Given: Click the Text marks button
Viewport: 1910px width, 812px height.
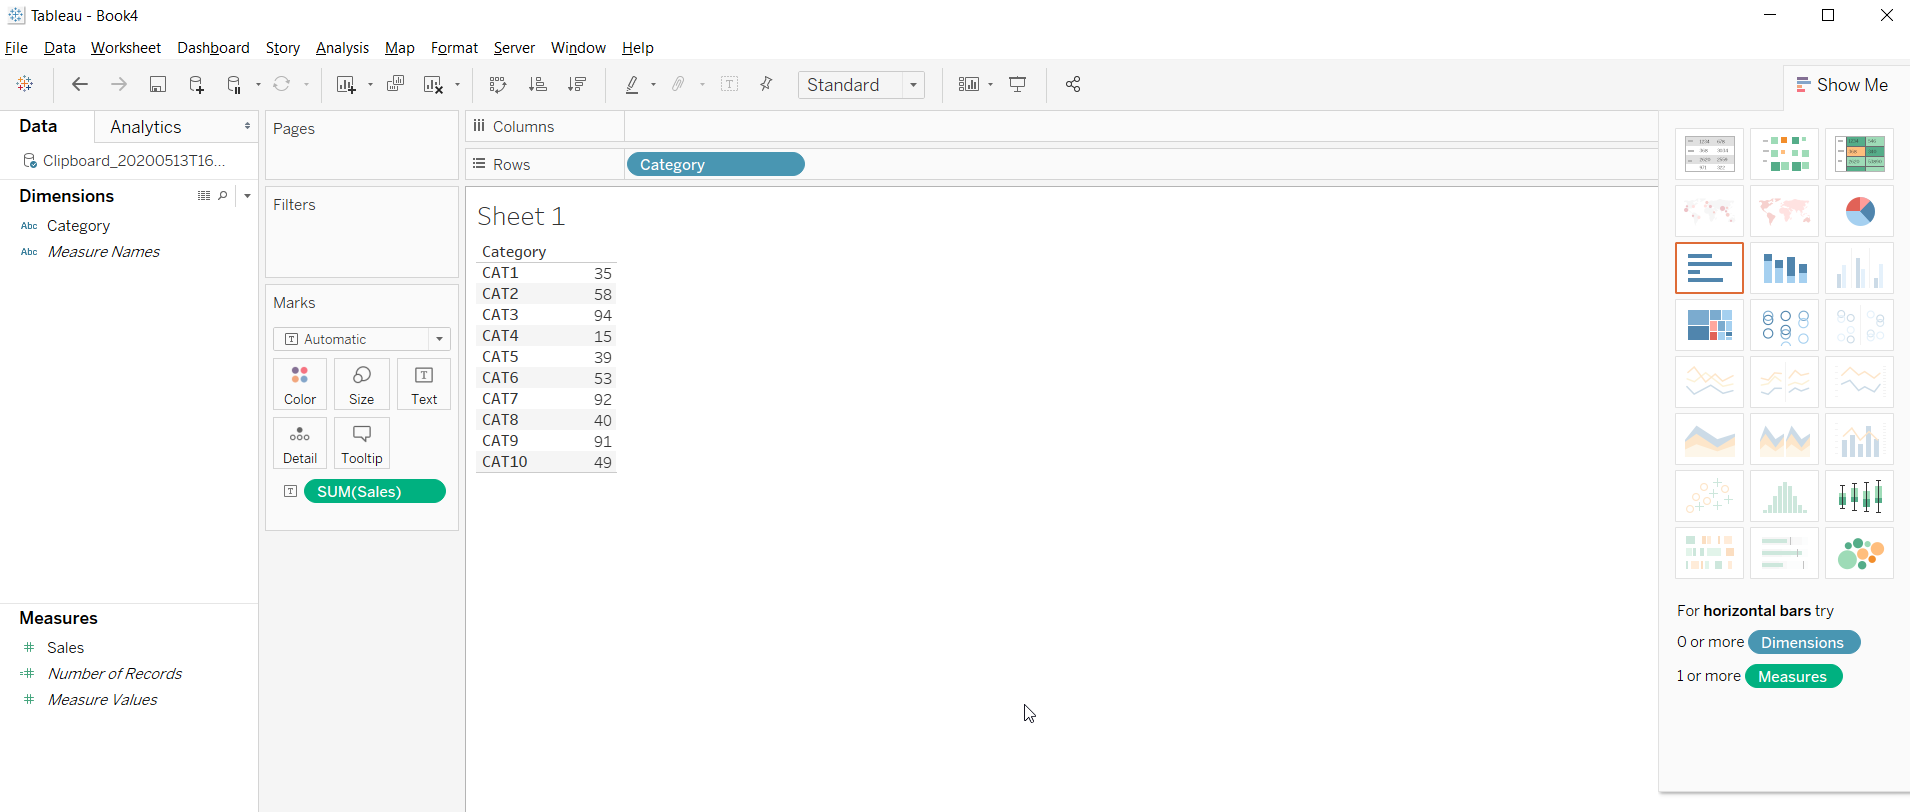Looking at the screenshot, I should pyautogui.click(x=424, y=385).
